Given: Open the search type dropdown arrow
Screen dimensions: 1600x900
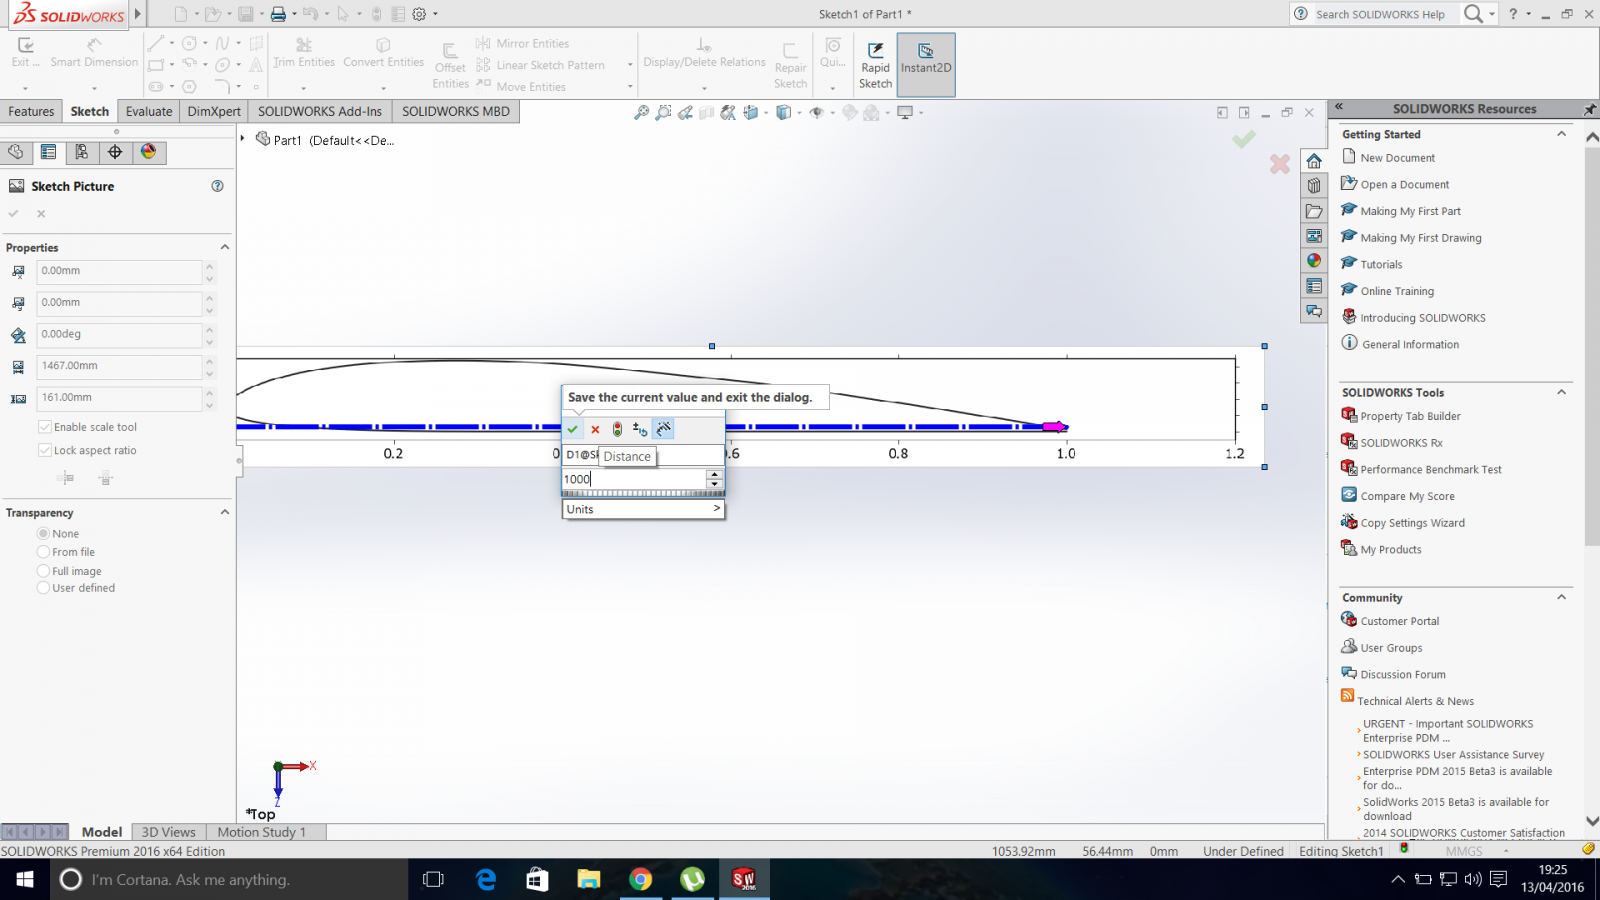Looking at the screenshot, I should pyautogui.click(x=1492, y=14).
